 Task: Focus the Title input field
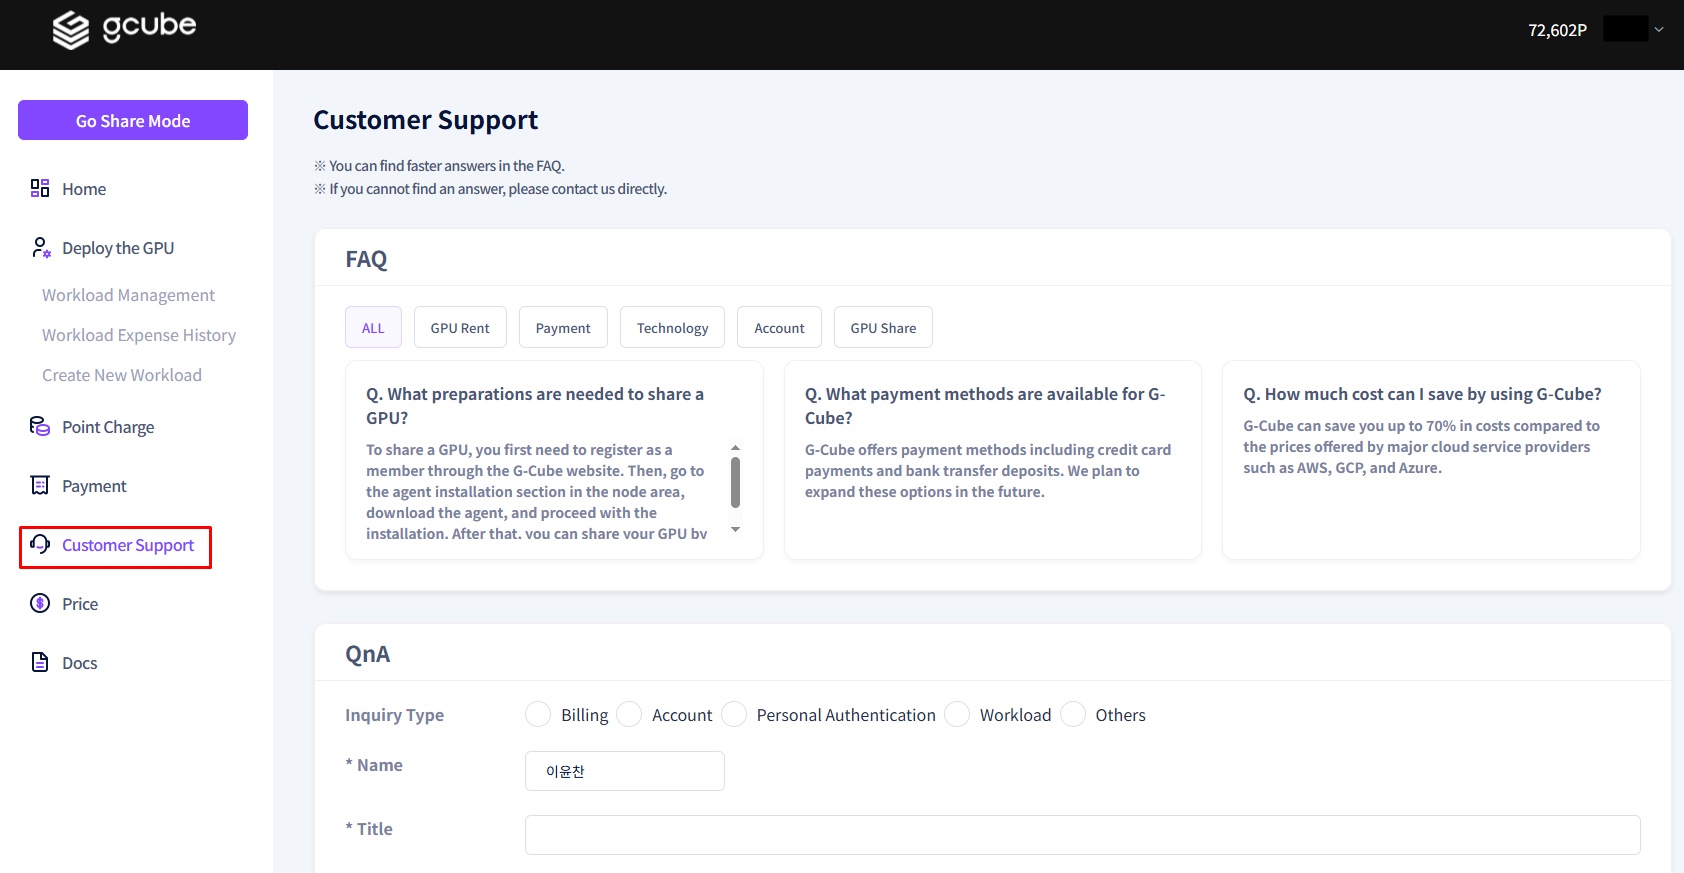1082,834
